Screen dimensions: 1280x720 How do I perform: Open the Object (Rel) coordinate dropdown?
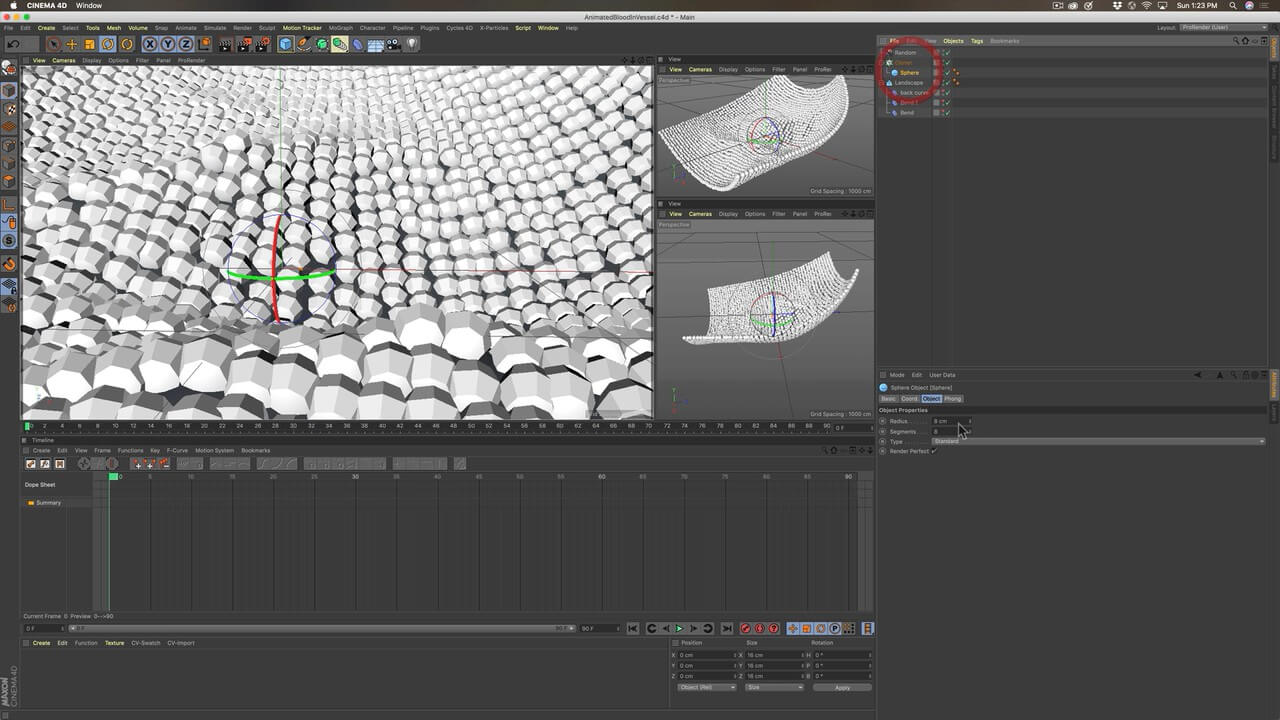[706, 687]
